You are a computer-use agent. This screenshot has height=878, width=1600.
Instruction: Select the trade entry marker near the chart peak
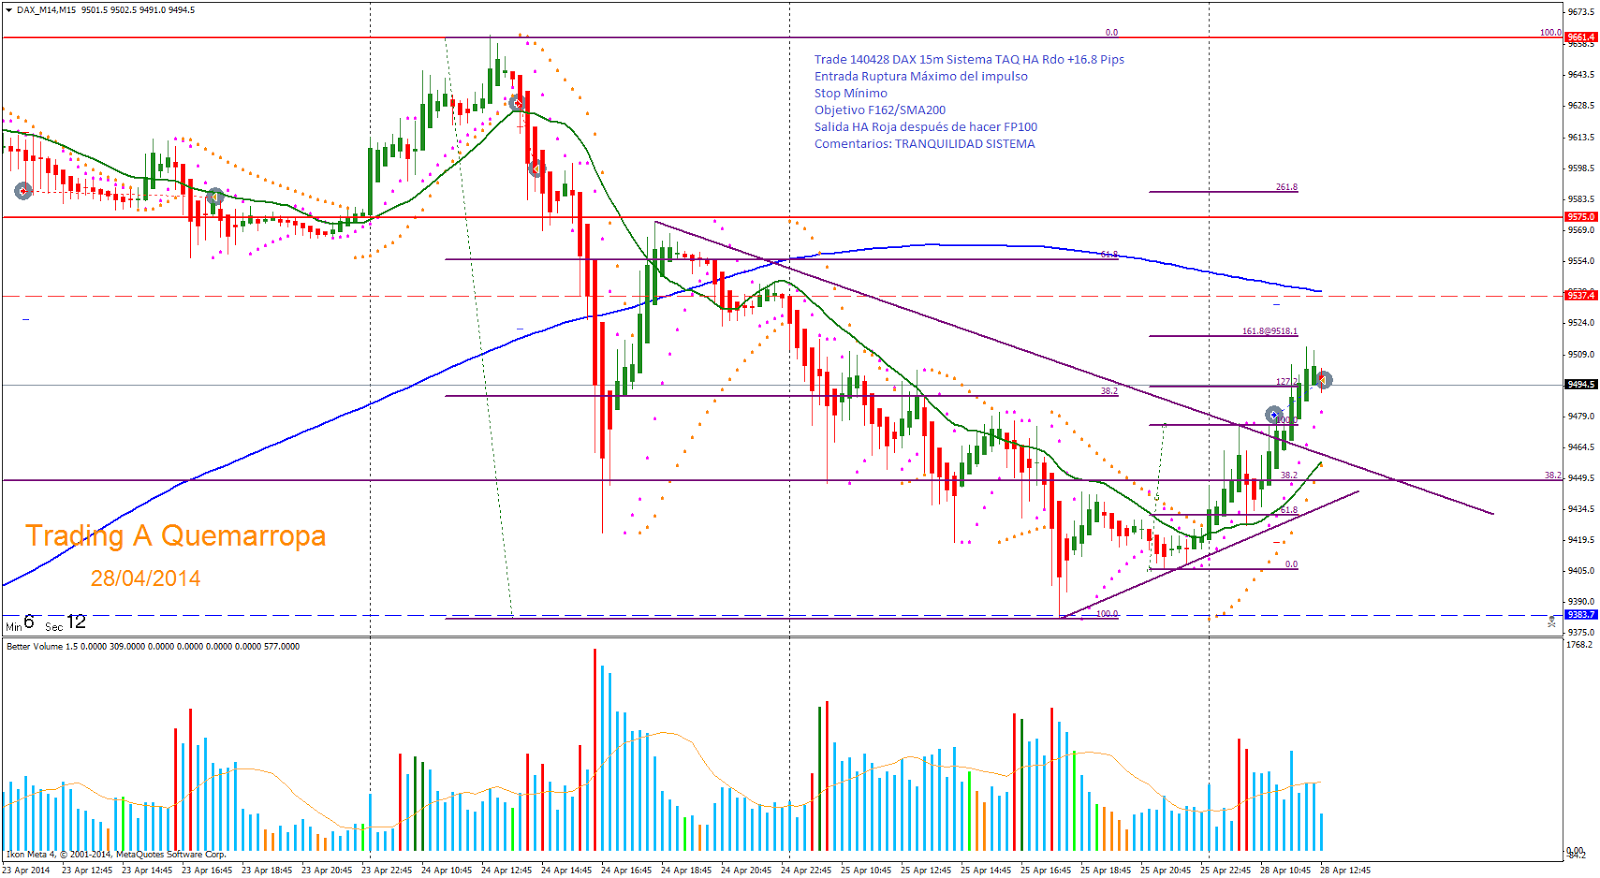517,103
